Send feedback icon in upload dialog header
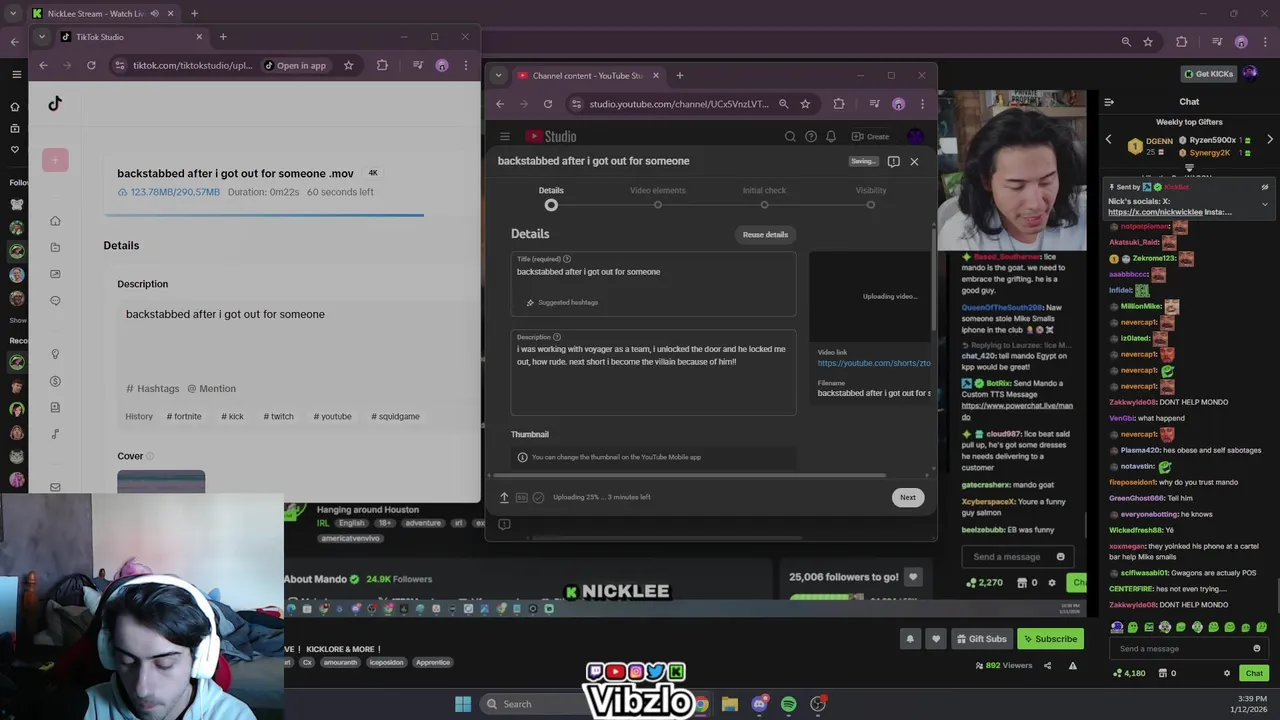This screenshot has width=1280, height=720. tap(893, 161)
